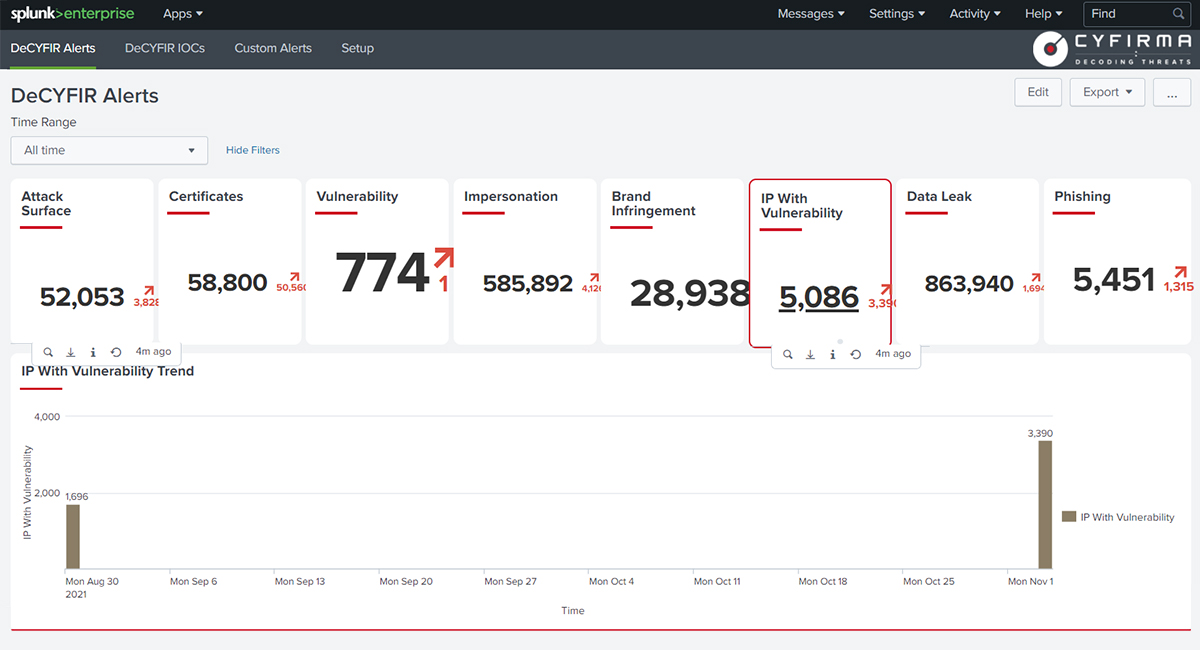Click the Attack Surface card title
This screenshot has height=650, width=1200.
46,204
